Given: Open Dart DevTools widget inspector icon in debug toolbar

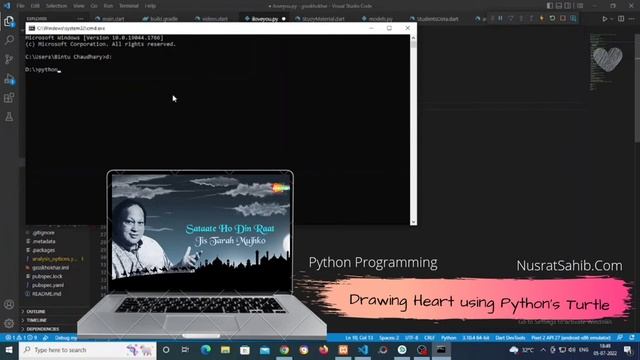Looking at the screenshot, I should (573, 18).
